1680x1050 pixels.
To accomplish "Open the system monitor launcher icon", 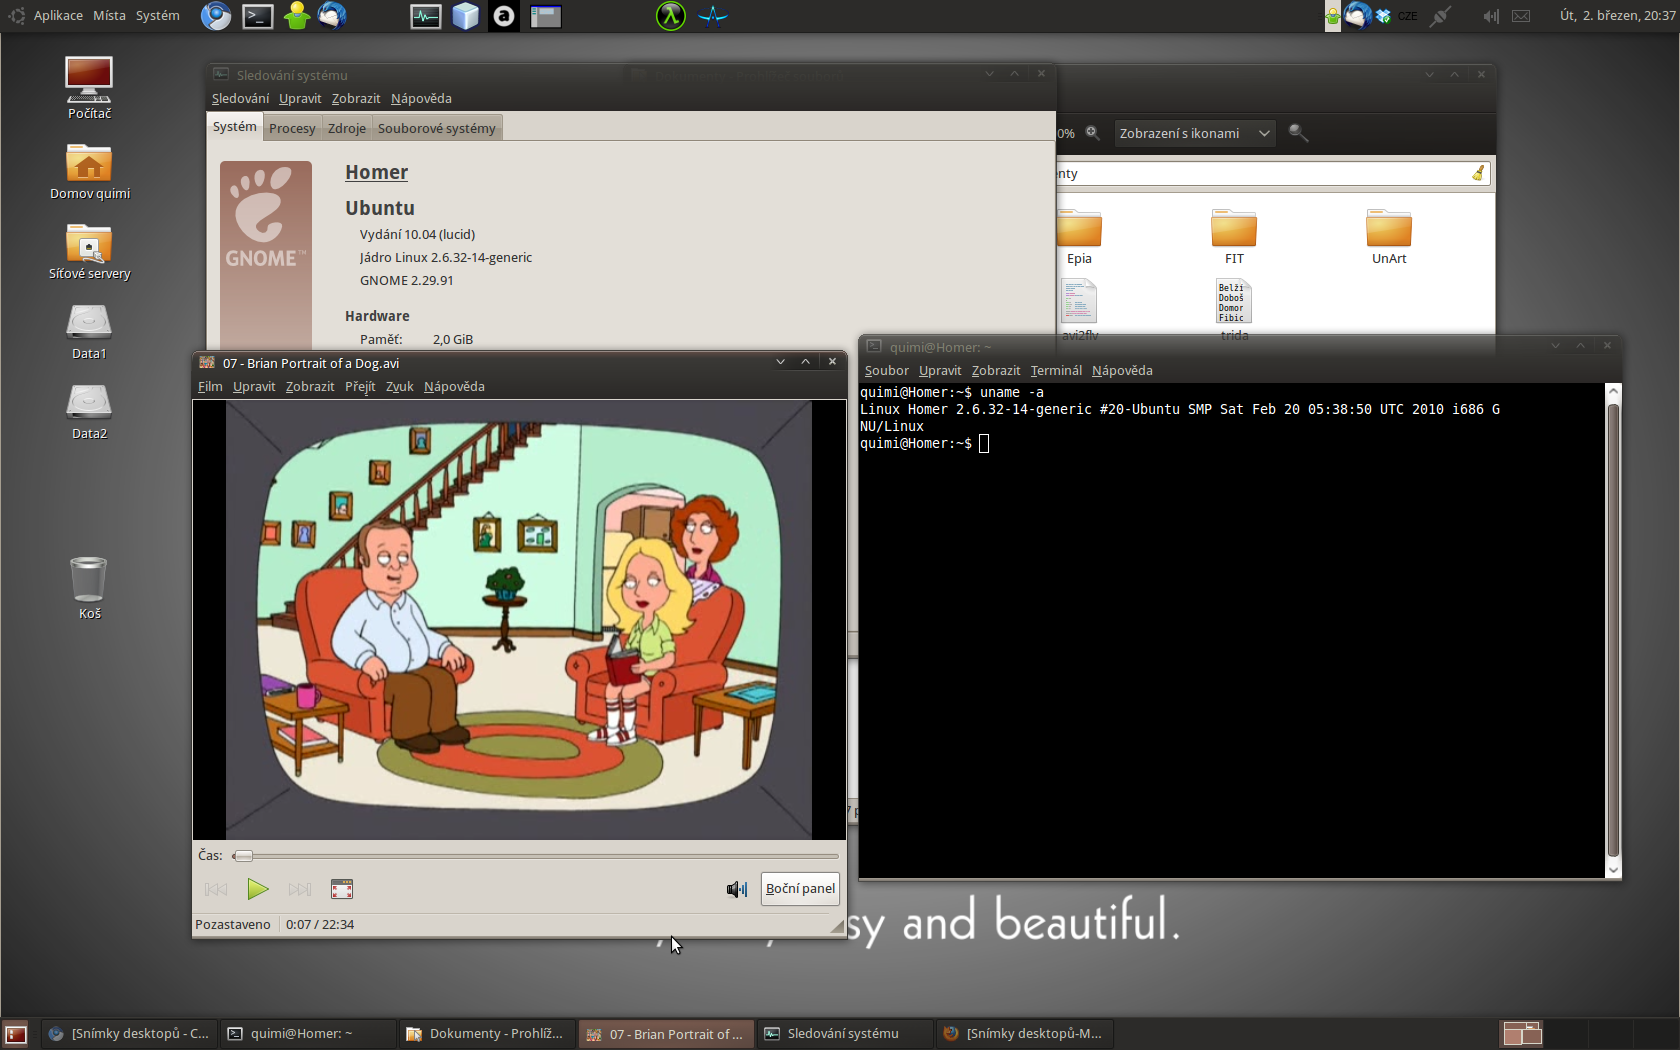I will tap(426, 16).
